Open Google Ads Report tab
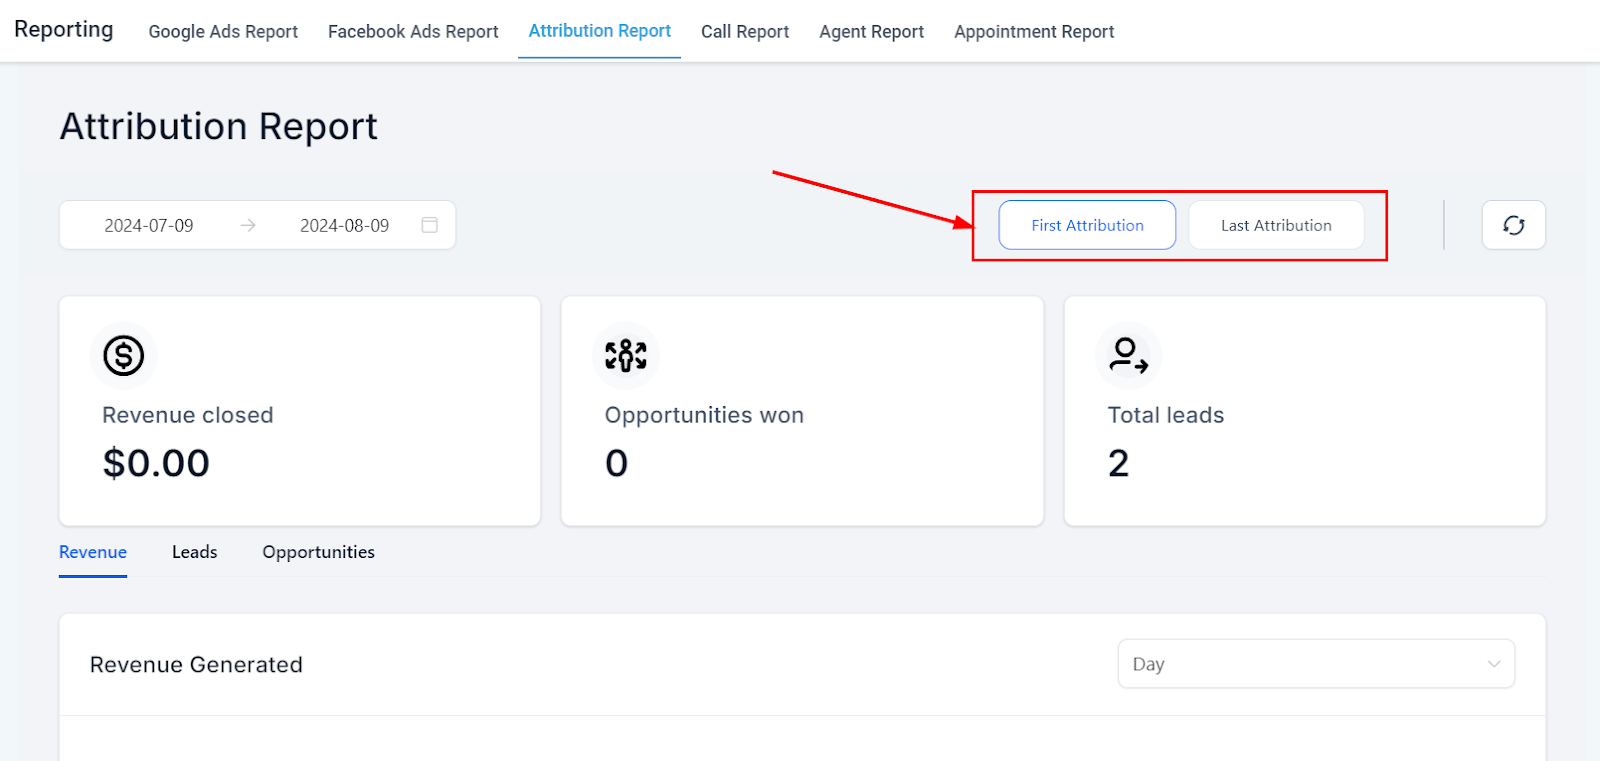1600x761 pixels. pos(223,31)
